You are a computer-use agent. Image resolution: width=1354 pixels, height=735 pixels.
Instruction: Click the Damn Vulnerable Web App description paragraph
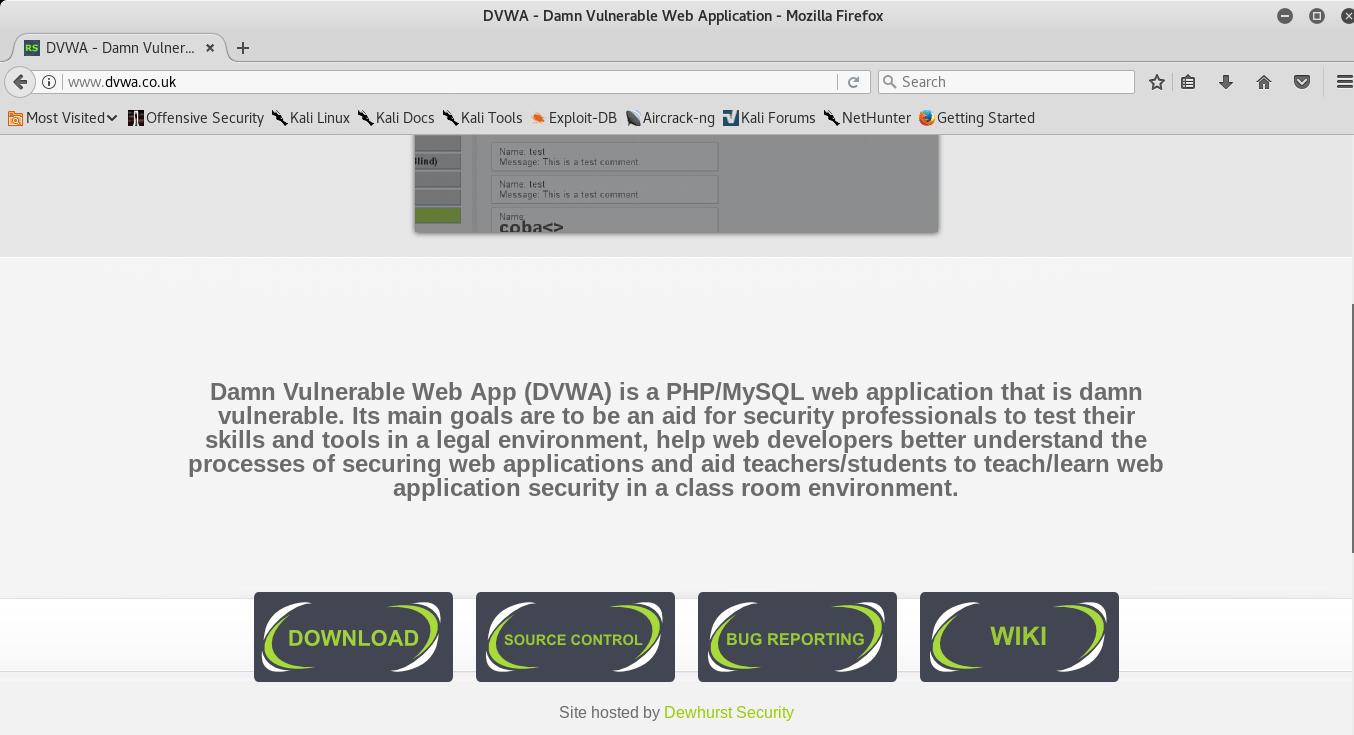[676, 440]
